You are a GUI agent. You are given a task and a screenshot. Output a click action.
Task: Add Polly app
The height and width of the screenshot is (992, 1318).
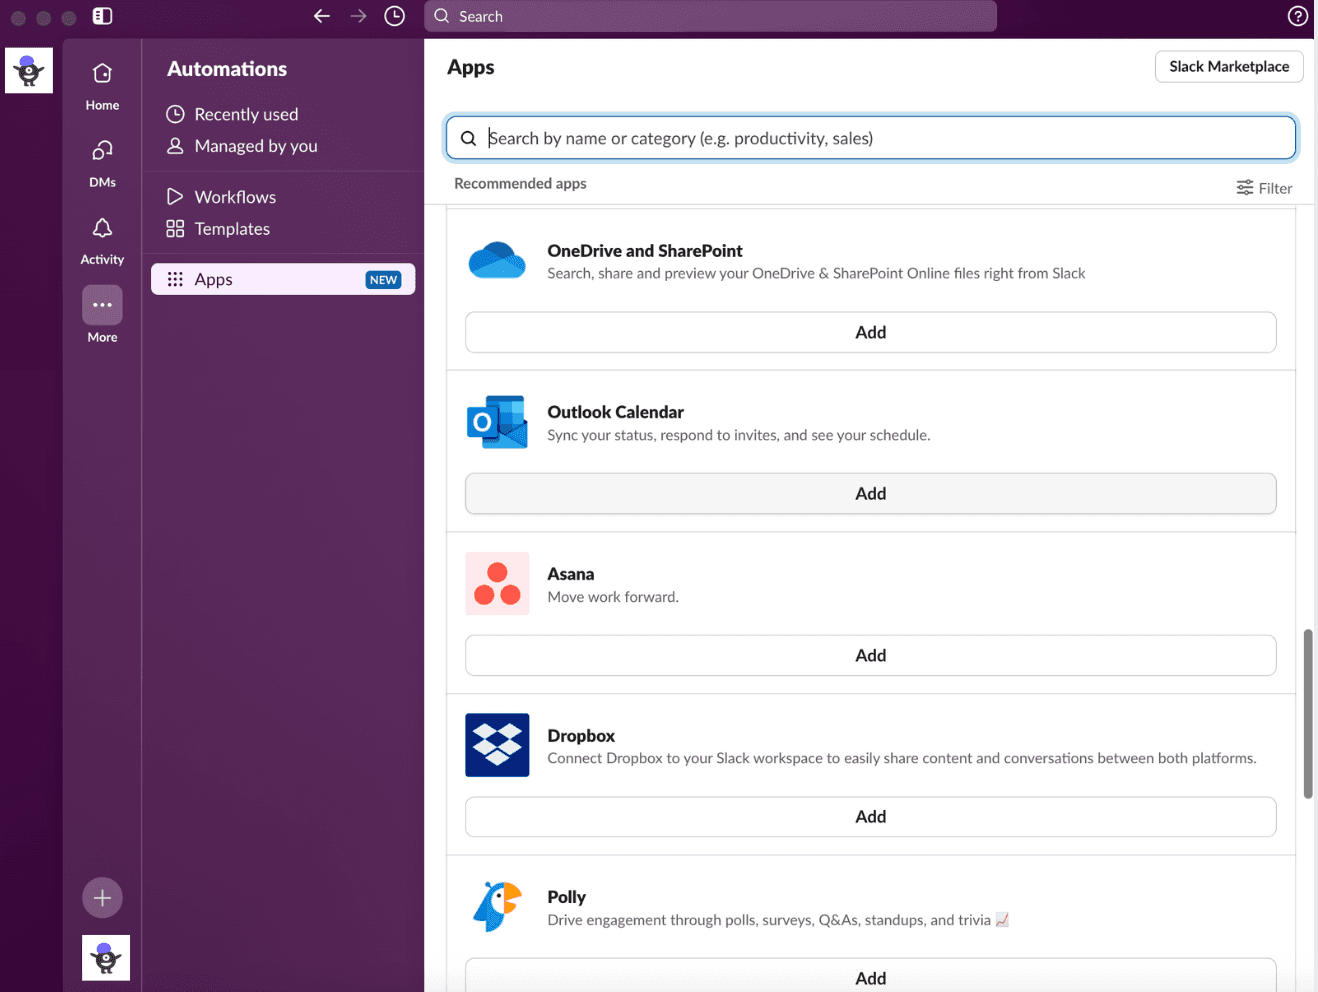tap(870, 976)
